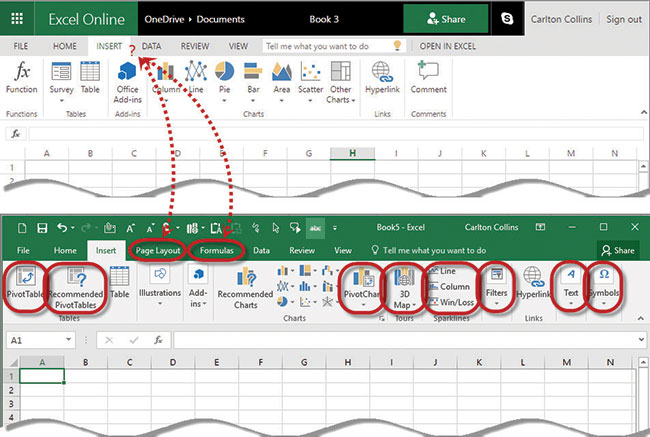The image size is (650, 437).
Task: Switch to the Page Layout tab
Action: 158,251
